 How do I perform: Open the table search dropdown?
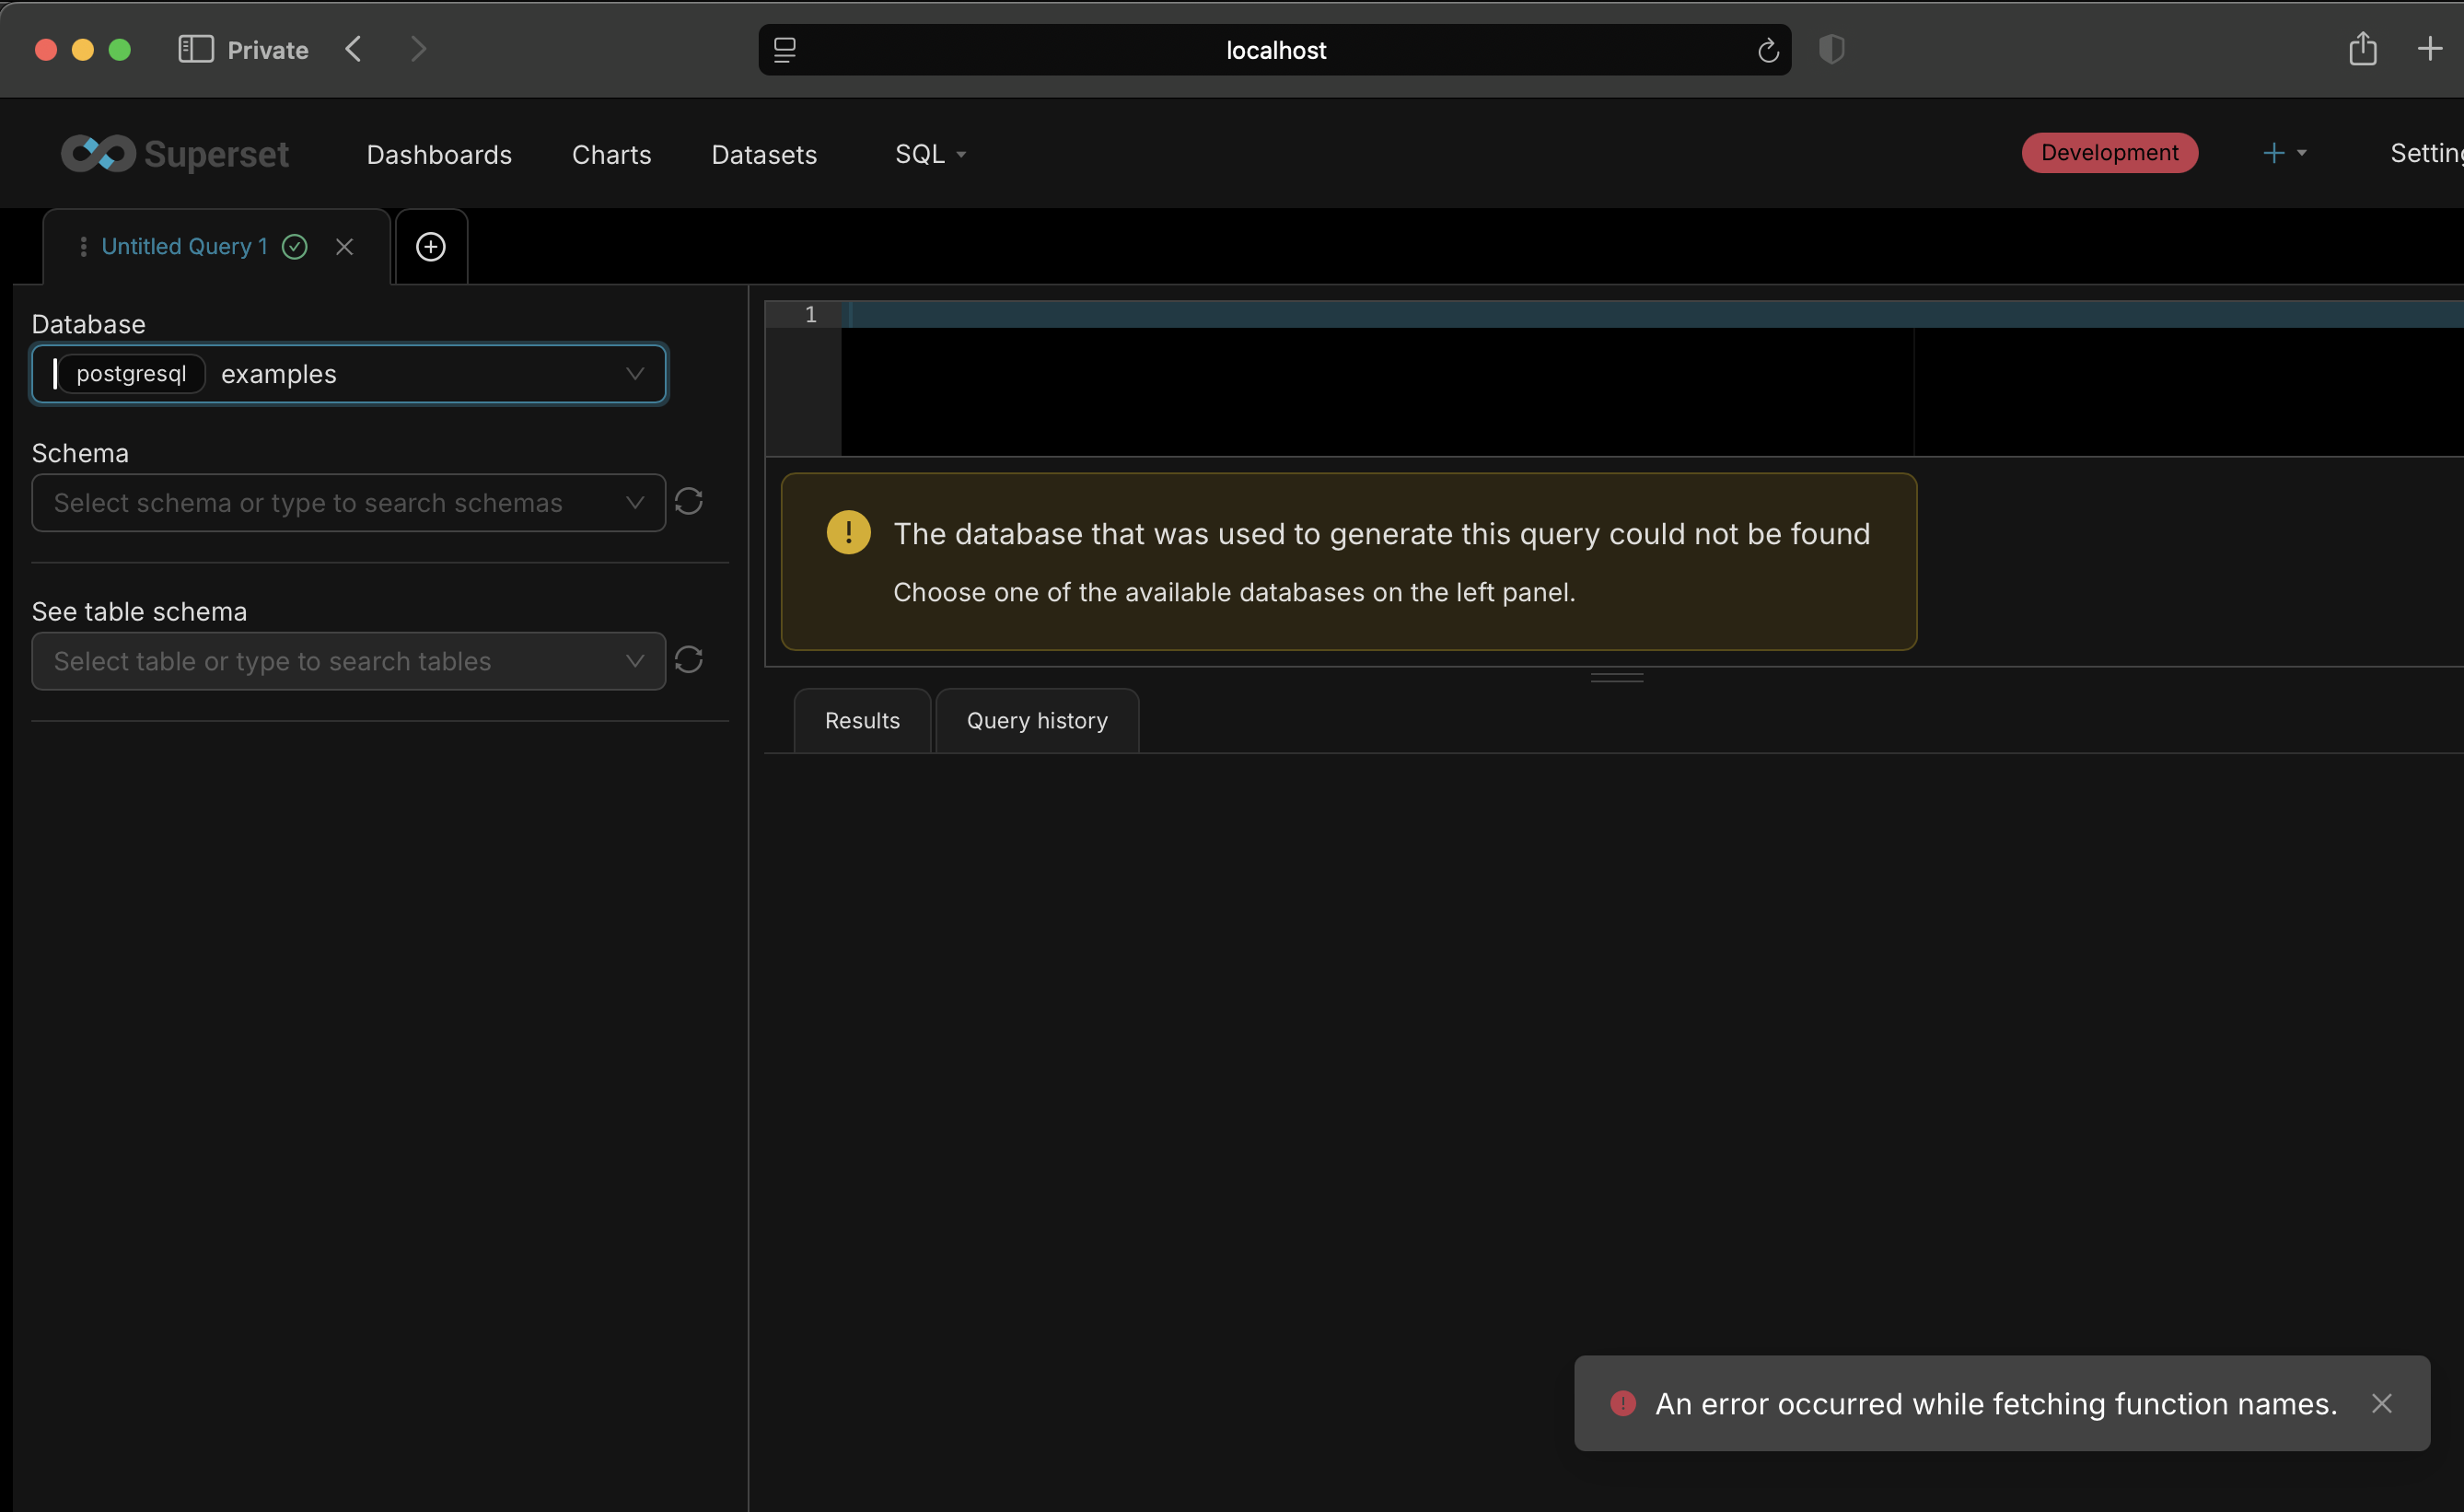349,661
